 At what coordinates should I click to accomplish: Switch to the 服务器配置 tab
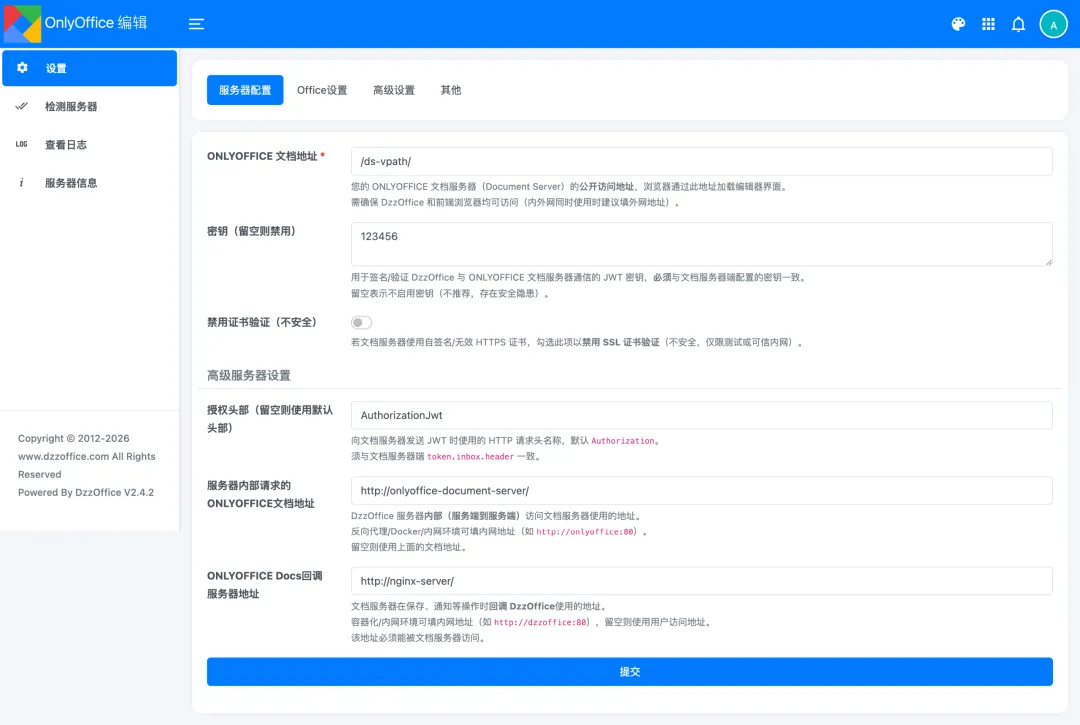pyautogui.click(x=245, y=90)
